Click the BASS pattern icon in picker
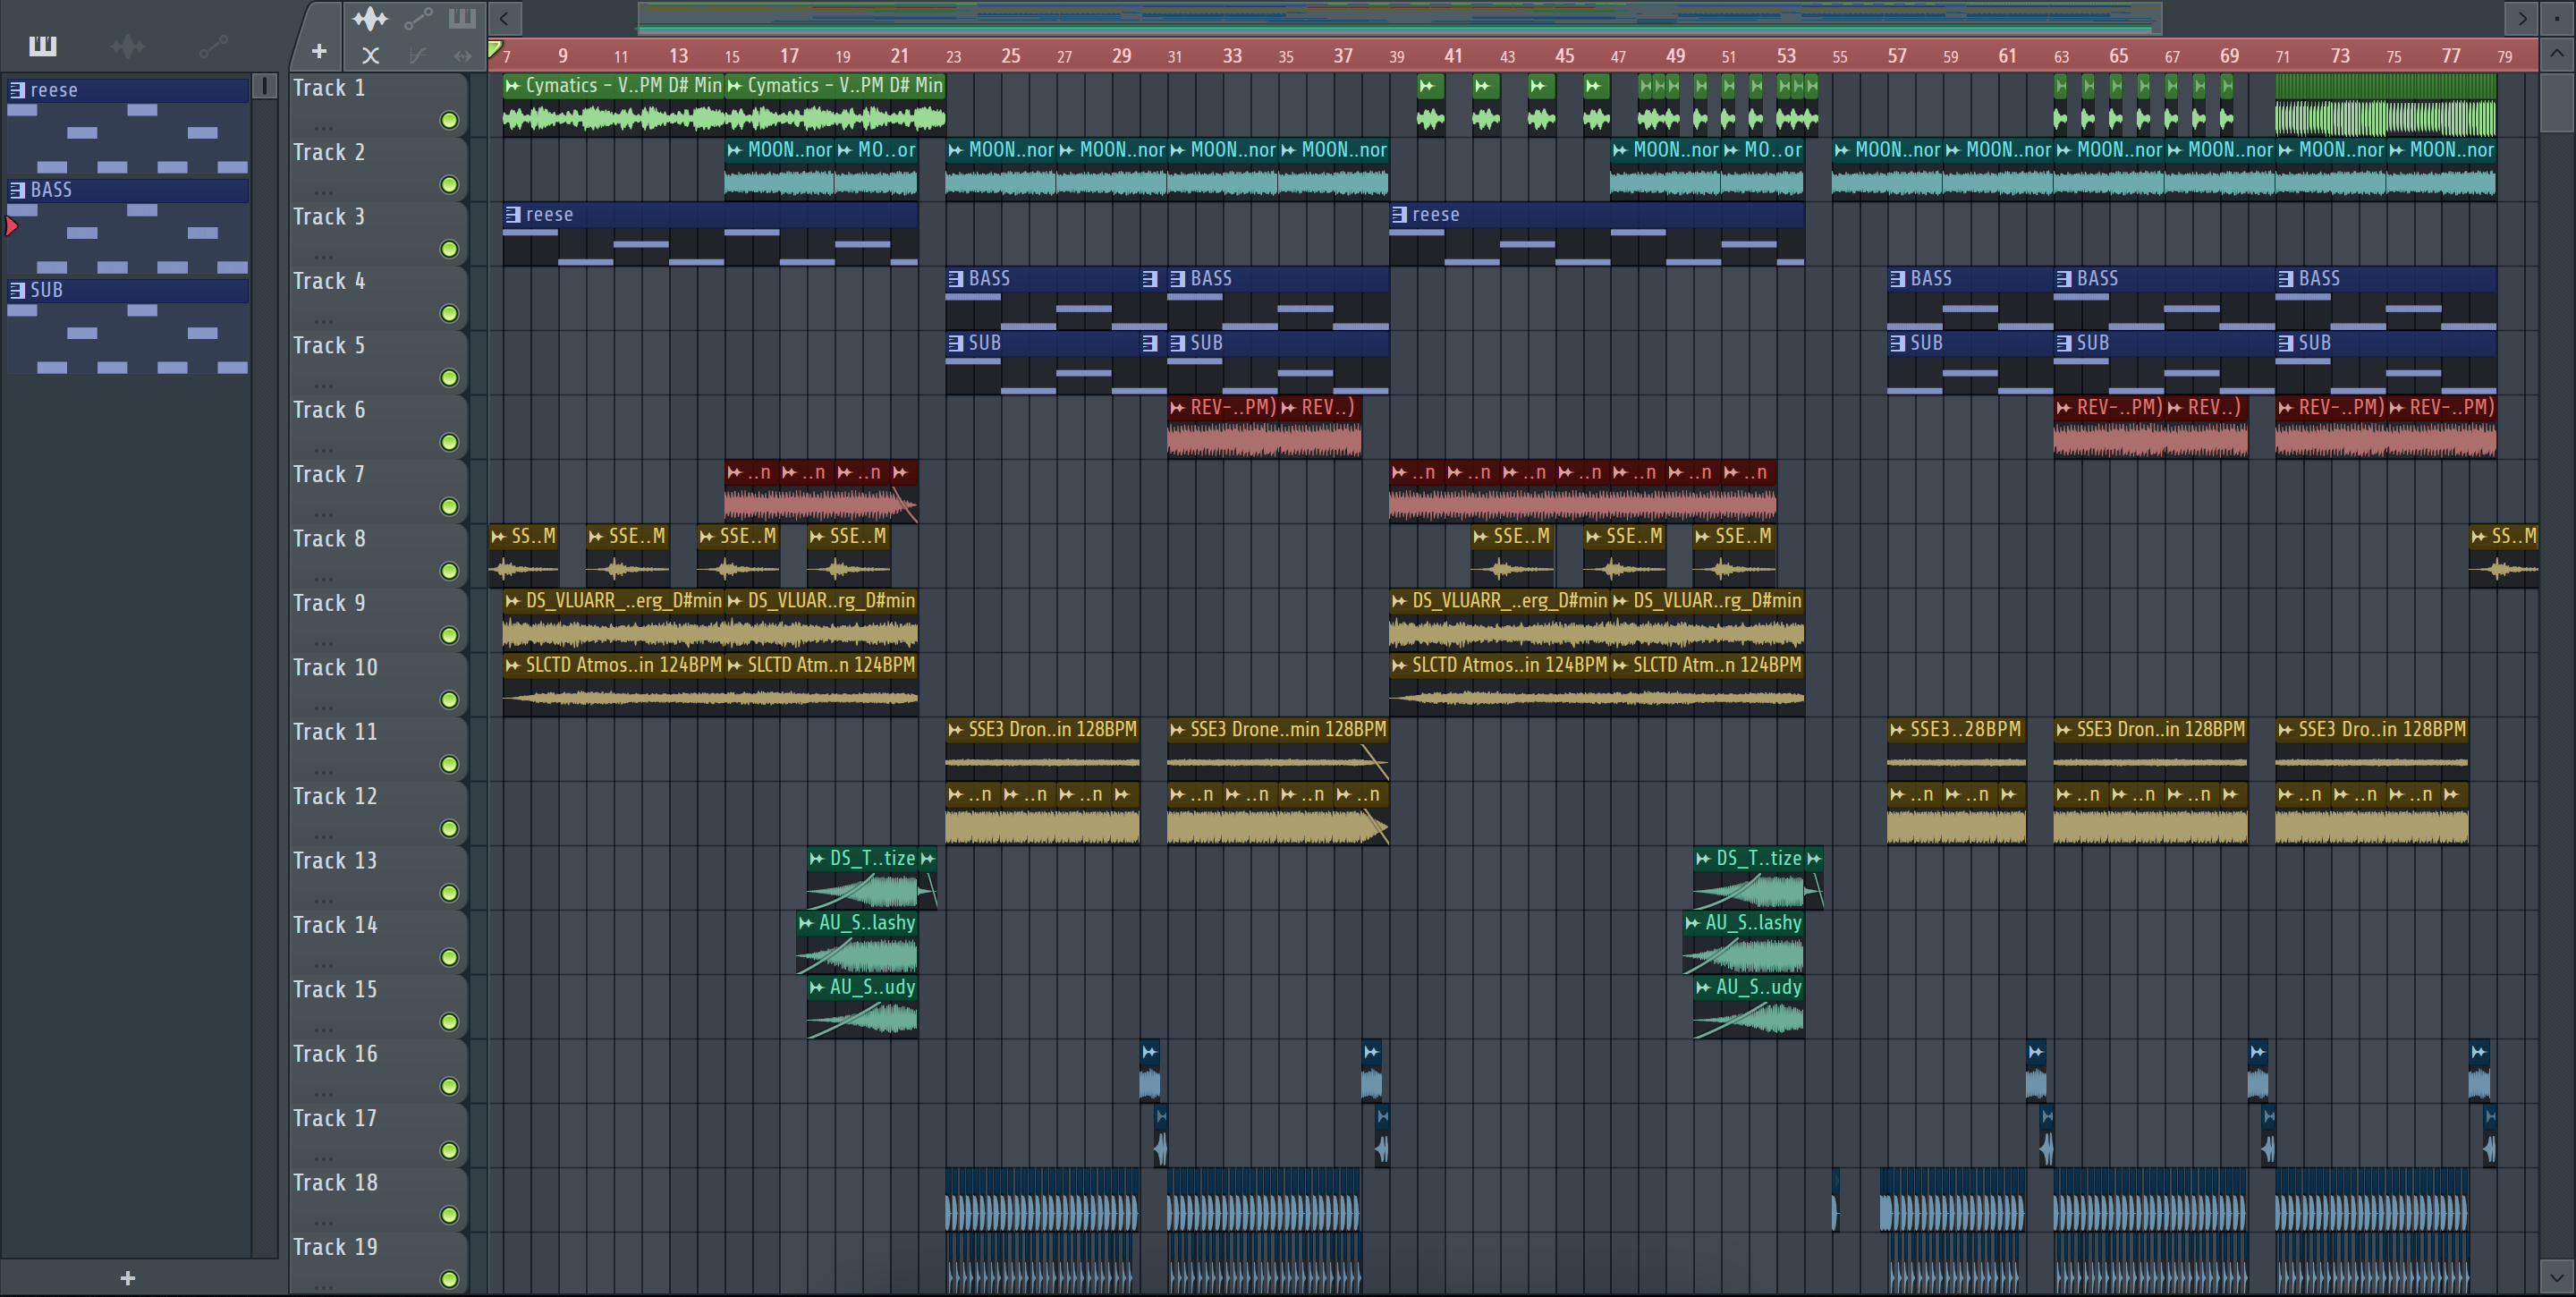Image resolution: width=2576 pixels, height=1297 pixels. tap(17, 190)
